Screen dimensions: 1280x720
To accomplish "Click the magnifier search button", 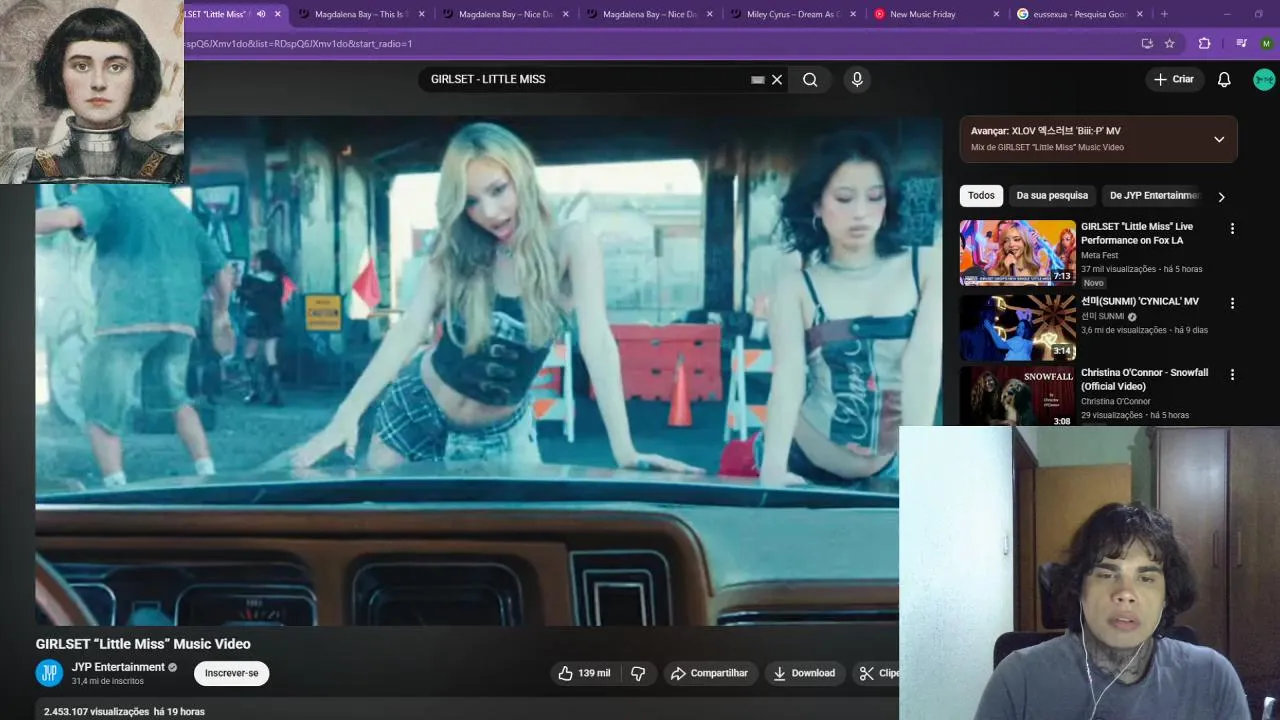I will (x=810, y=80).
